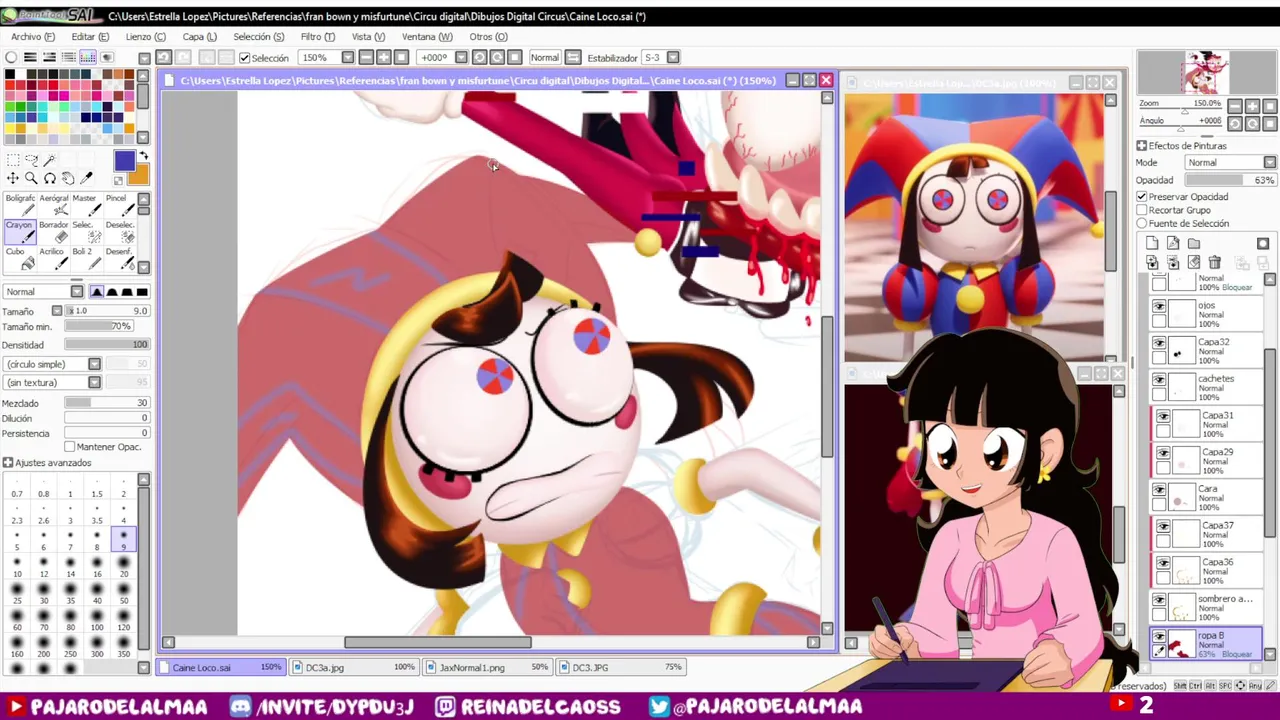Open the Estabilizador S-3 dropdown
The image size is (1280, 720).
(673, 58)
